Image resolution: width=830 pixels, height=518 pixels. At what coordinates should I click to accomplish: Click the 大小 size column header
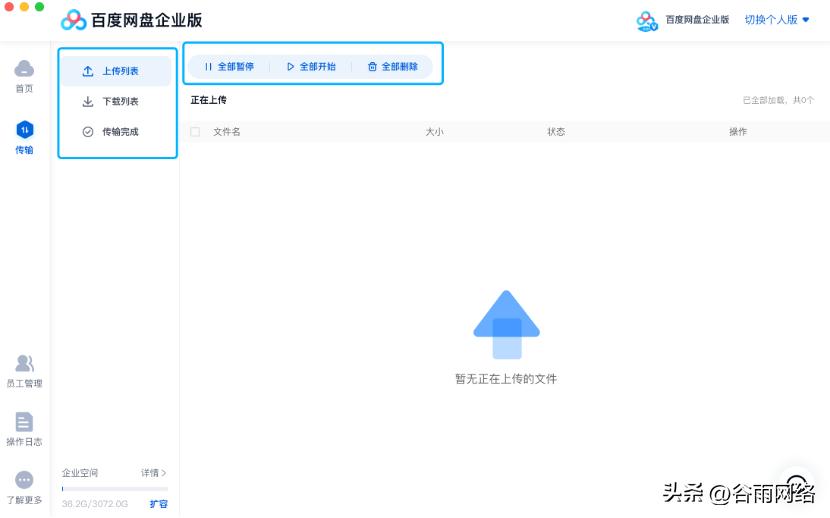[x=434, y=132]
